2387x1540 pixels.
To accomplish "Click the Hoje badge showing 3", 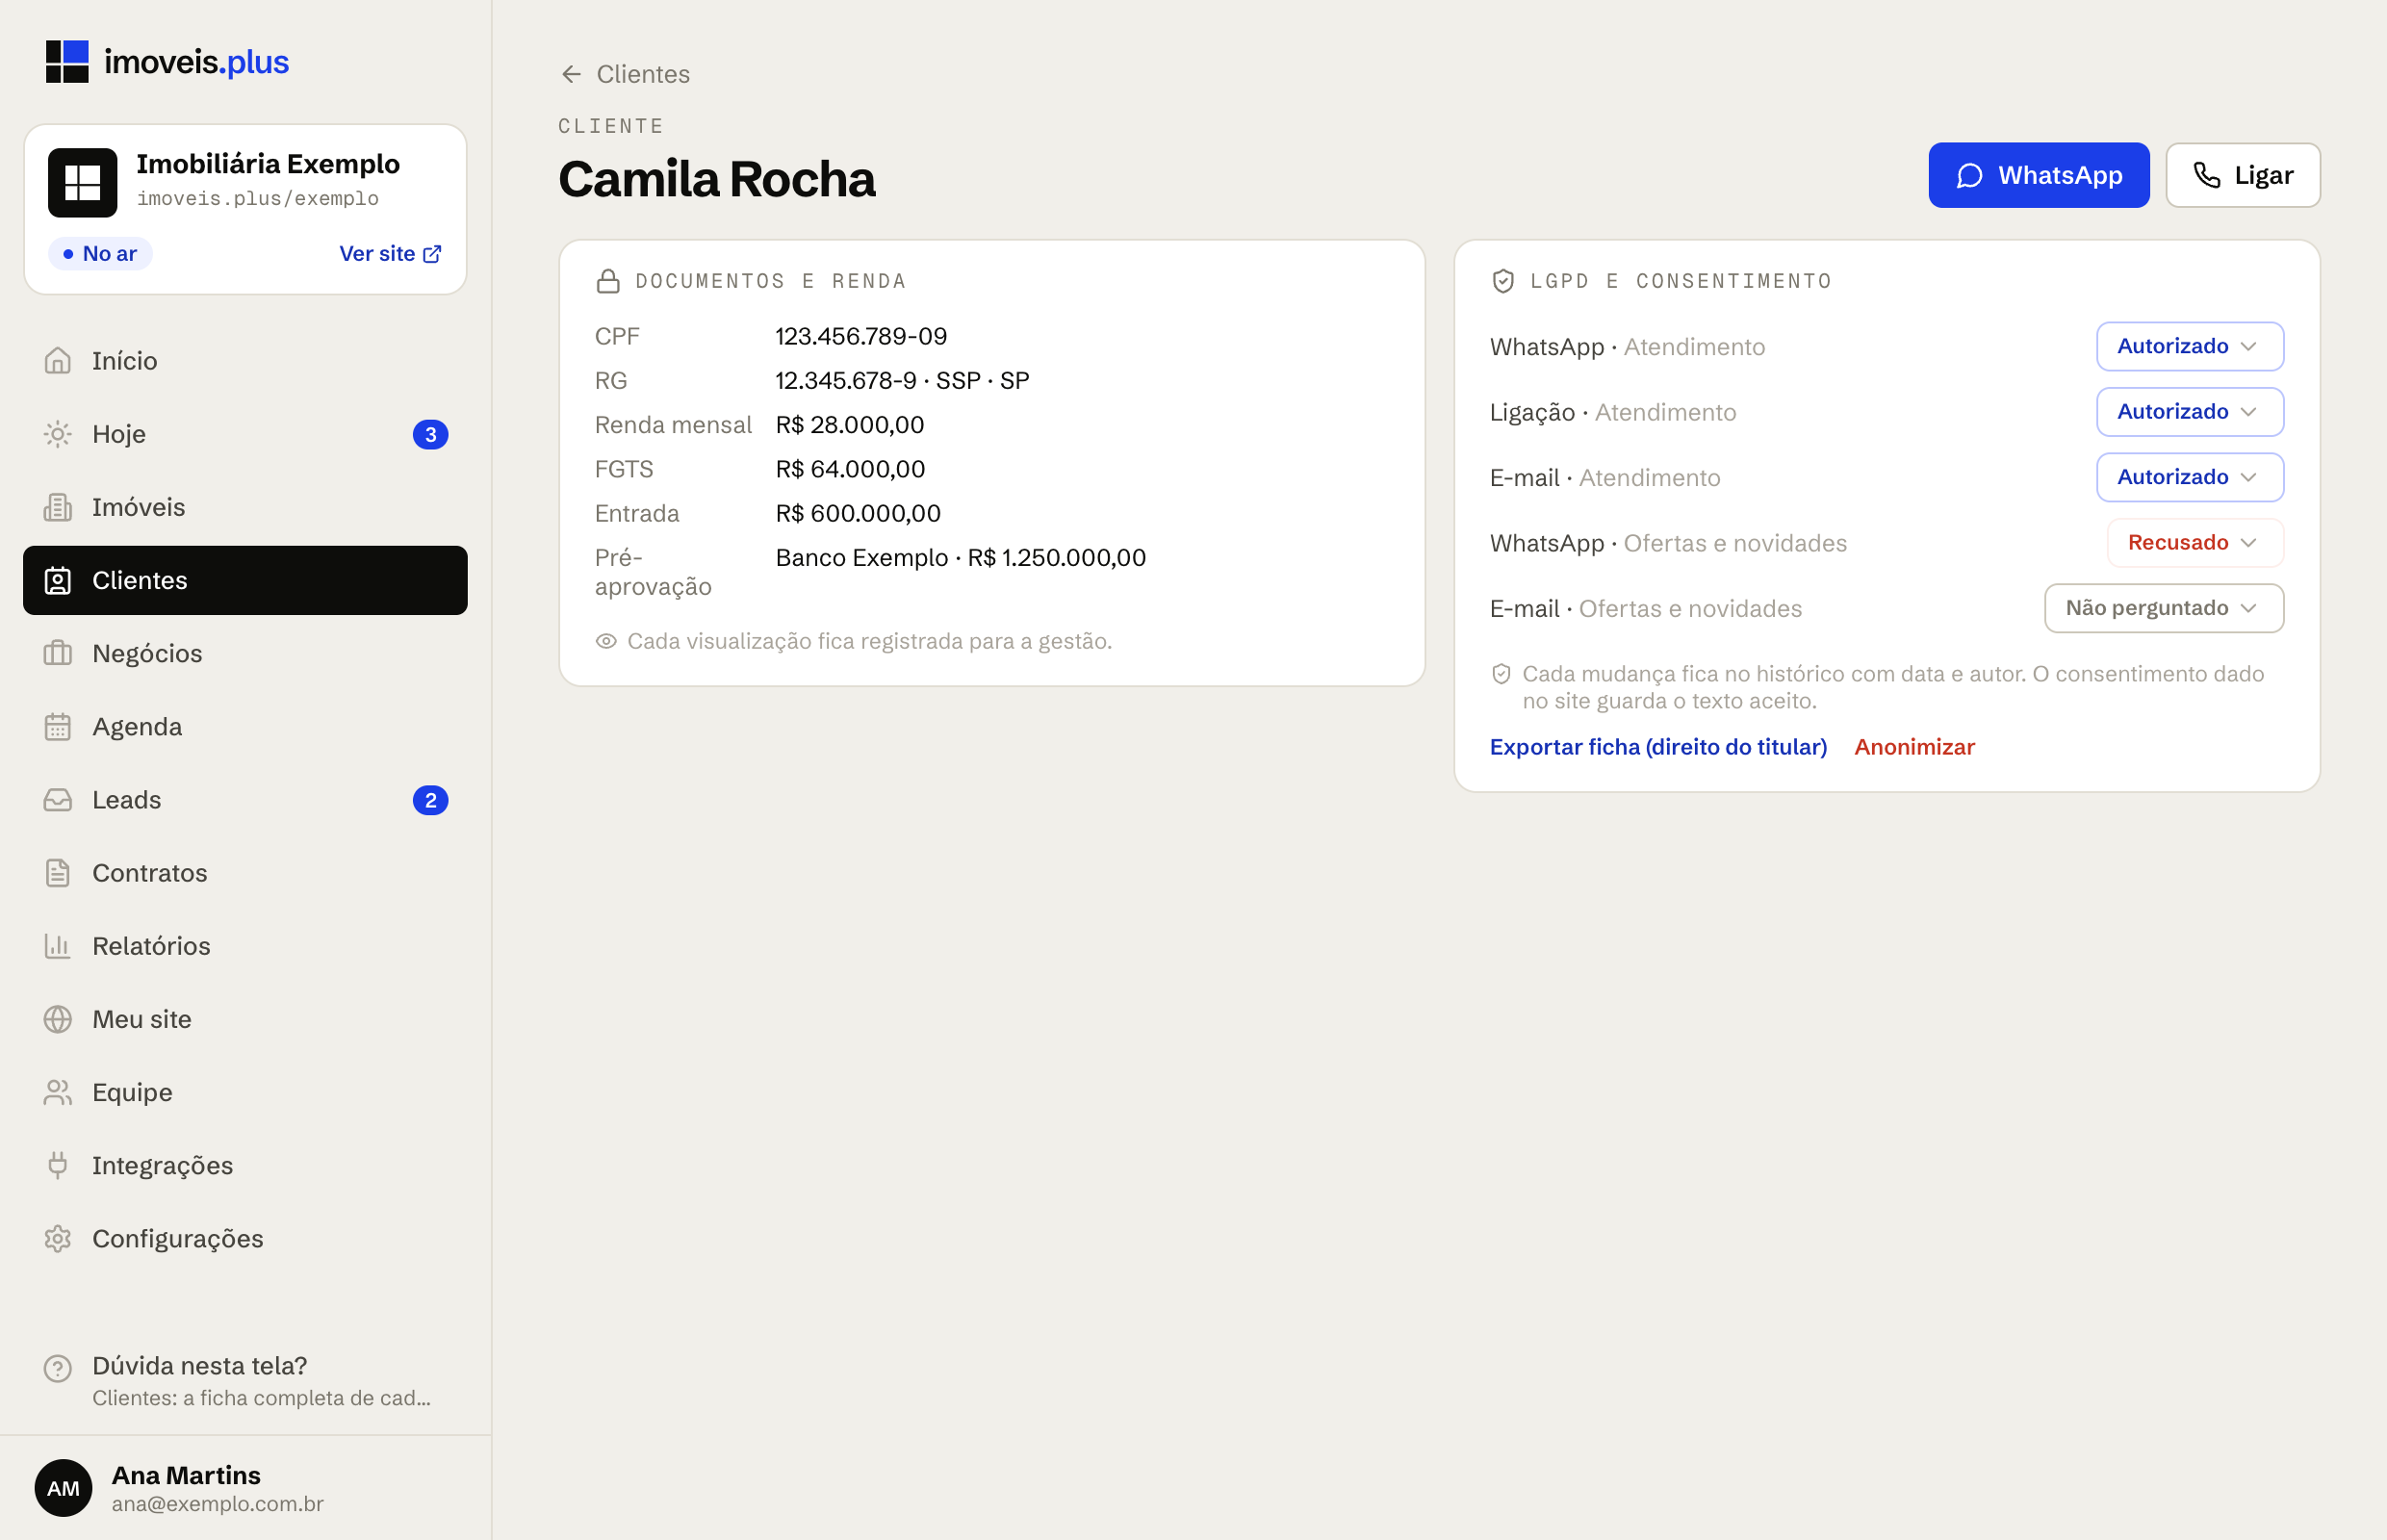I will point(431,434).
